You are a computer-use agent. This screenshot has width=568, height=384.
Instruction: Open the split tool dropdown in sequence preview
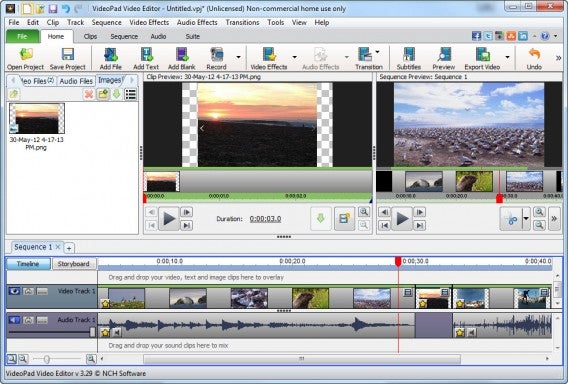(526, 219)
